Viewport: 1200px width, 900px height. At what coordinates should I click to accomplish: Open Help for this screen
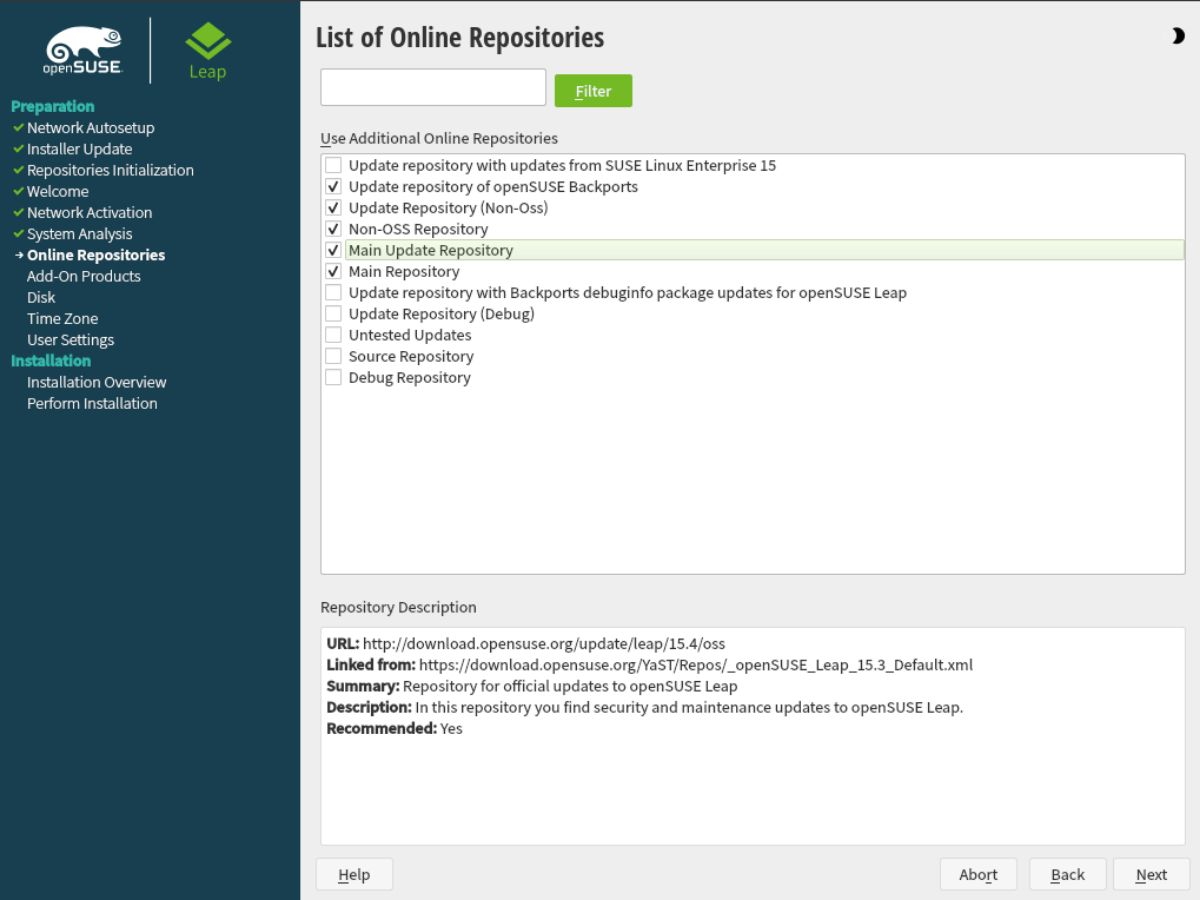(x=353, y=873)
